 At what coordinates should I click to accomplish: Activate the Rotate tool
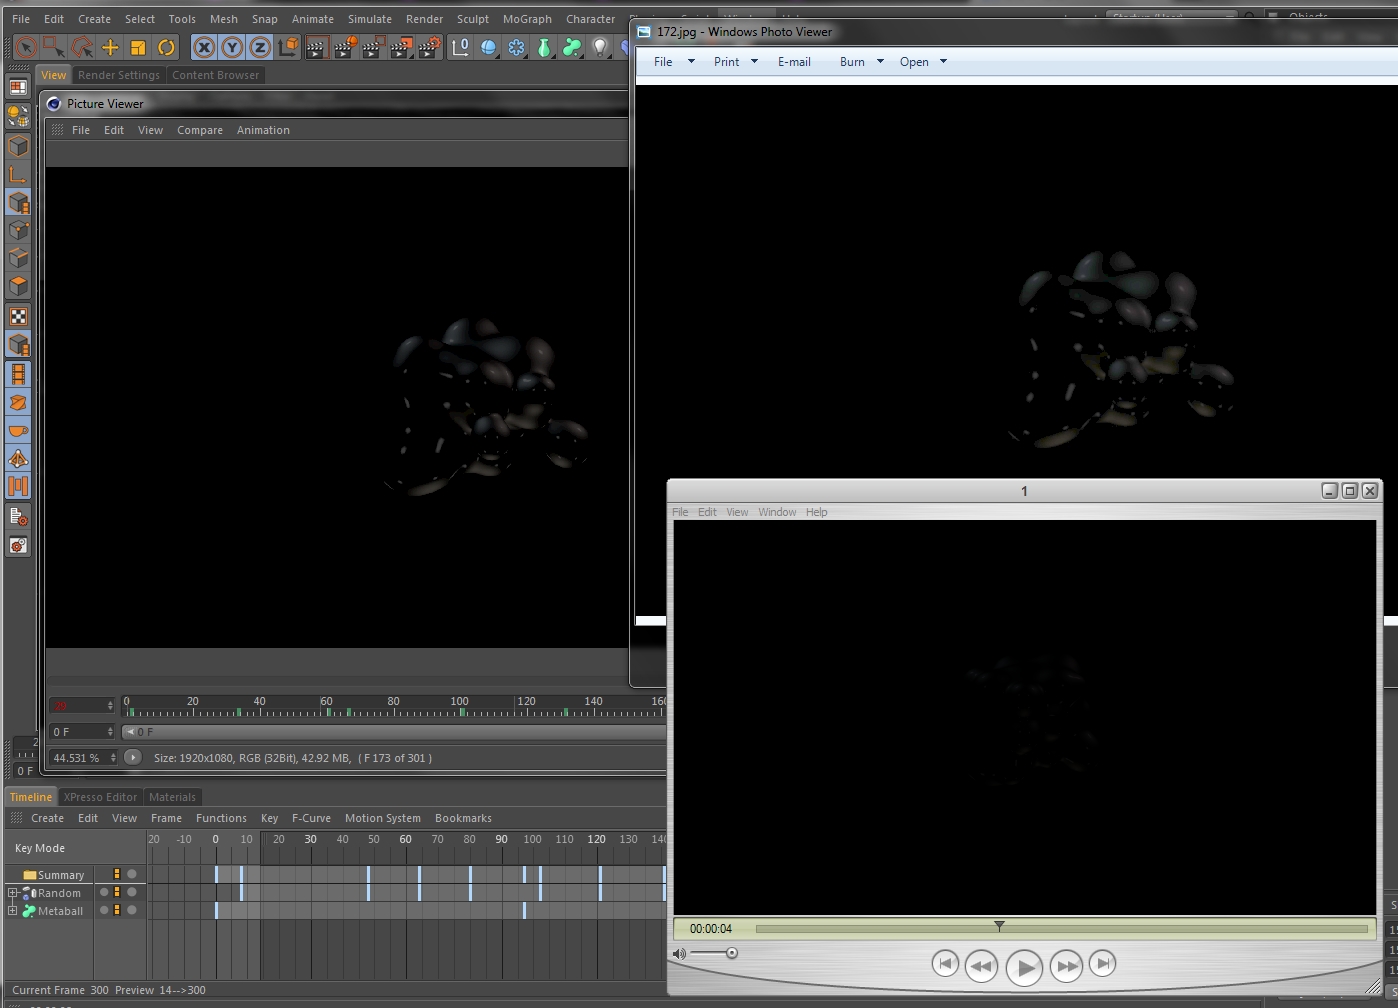[166, 47]
